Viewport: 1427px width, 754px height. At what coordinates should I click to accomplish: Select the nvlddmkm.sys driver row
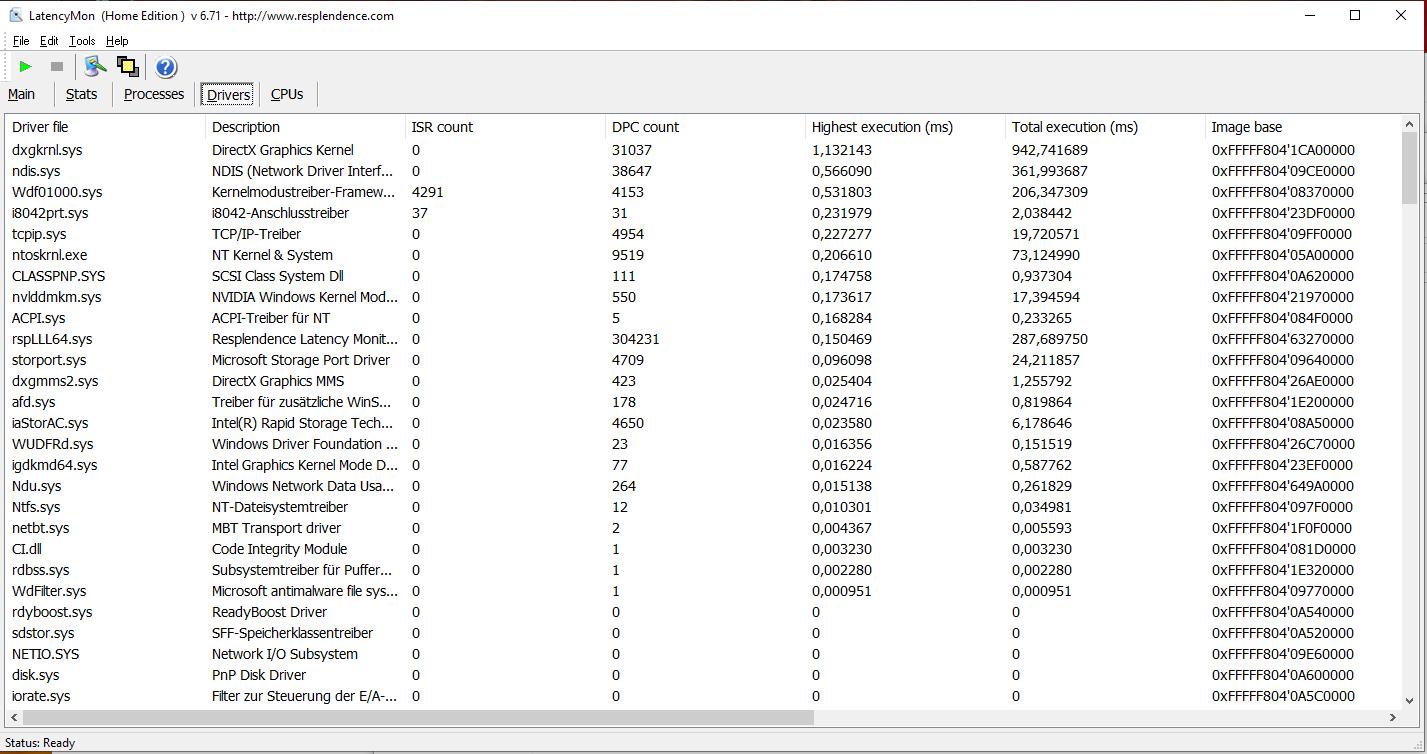pyautogui.click(x=704, y=297)
